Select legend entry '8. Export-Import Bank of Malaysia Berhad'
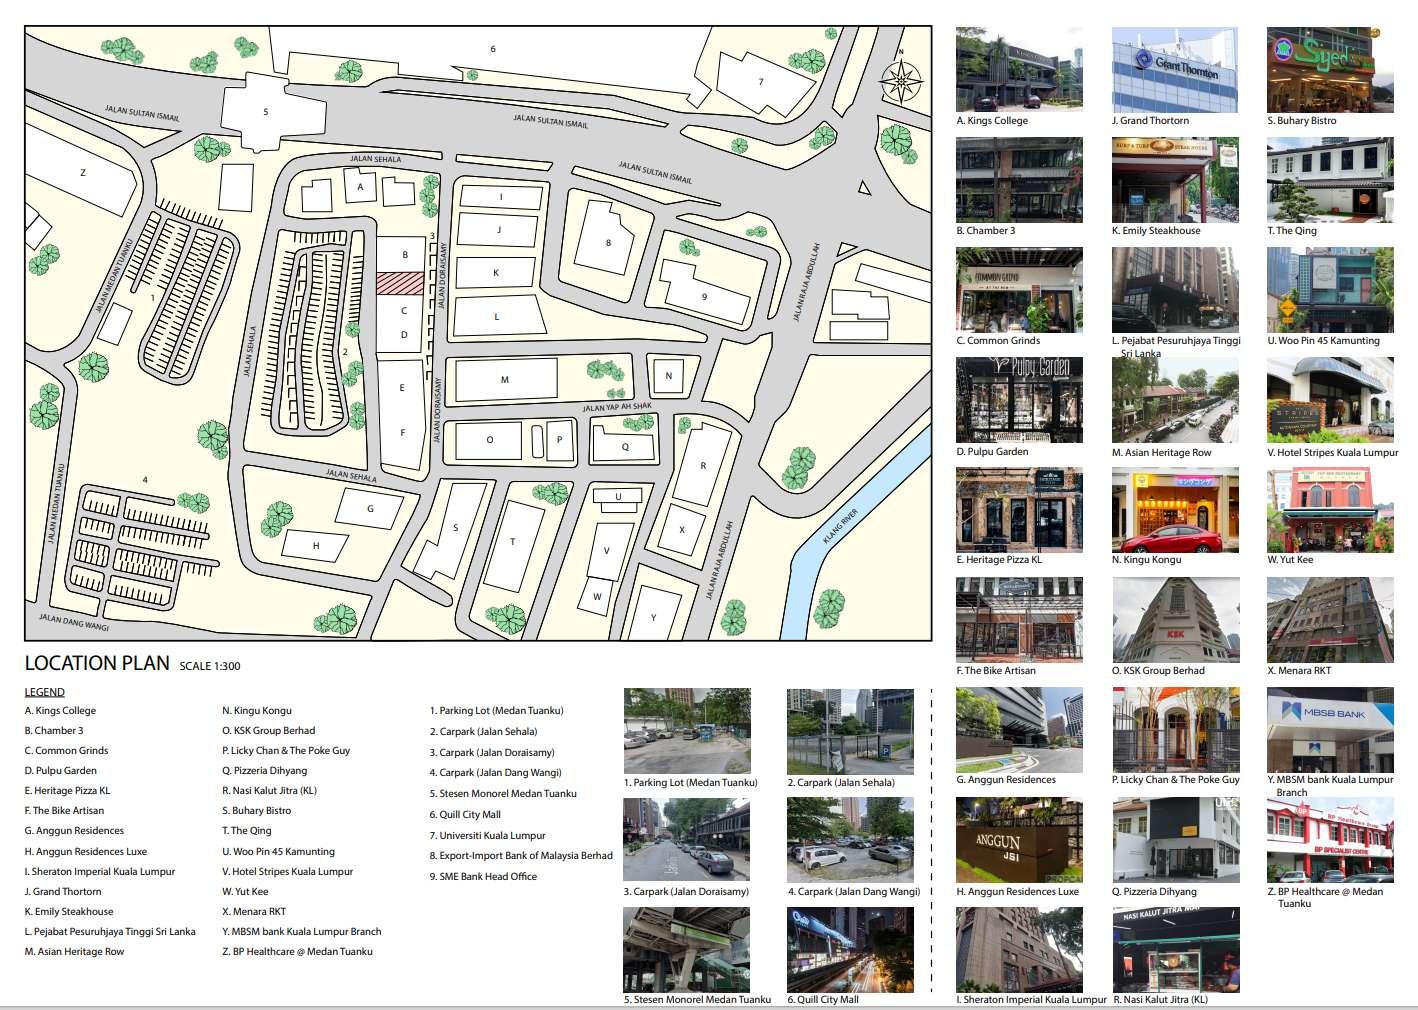The width and height of the screenshot is (1418, 1010). pos(521,856)
